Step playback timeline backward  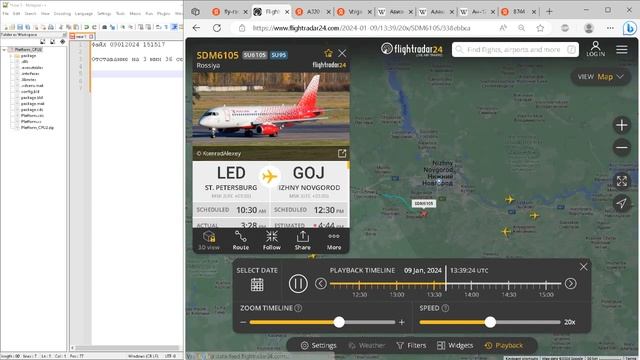pos(321,283)
